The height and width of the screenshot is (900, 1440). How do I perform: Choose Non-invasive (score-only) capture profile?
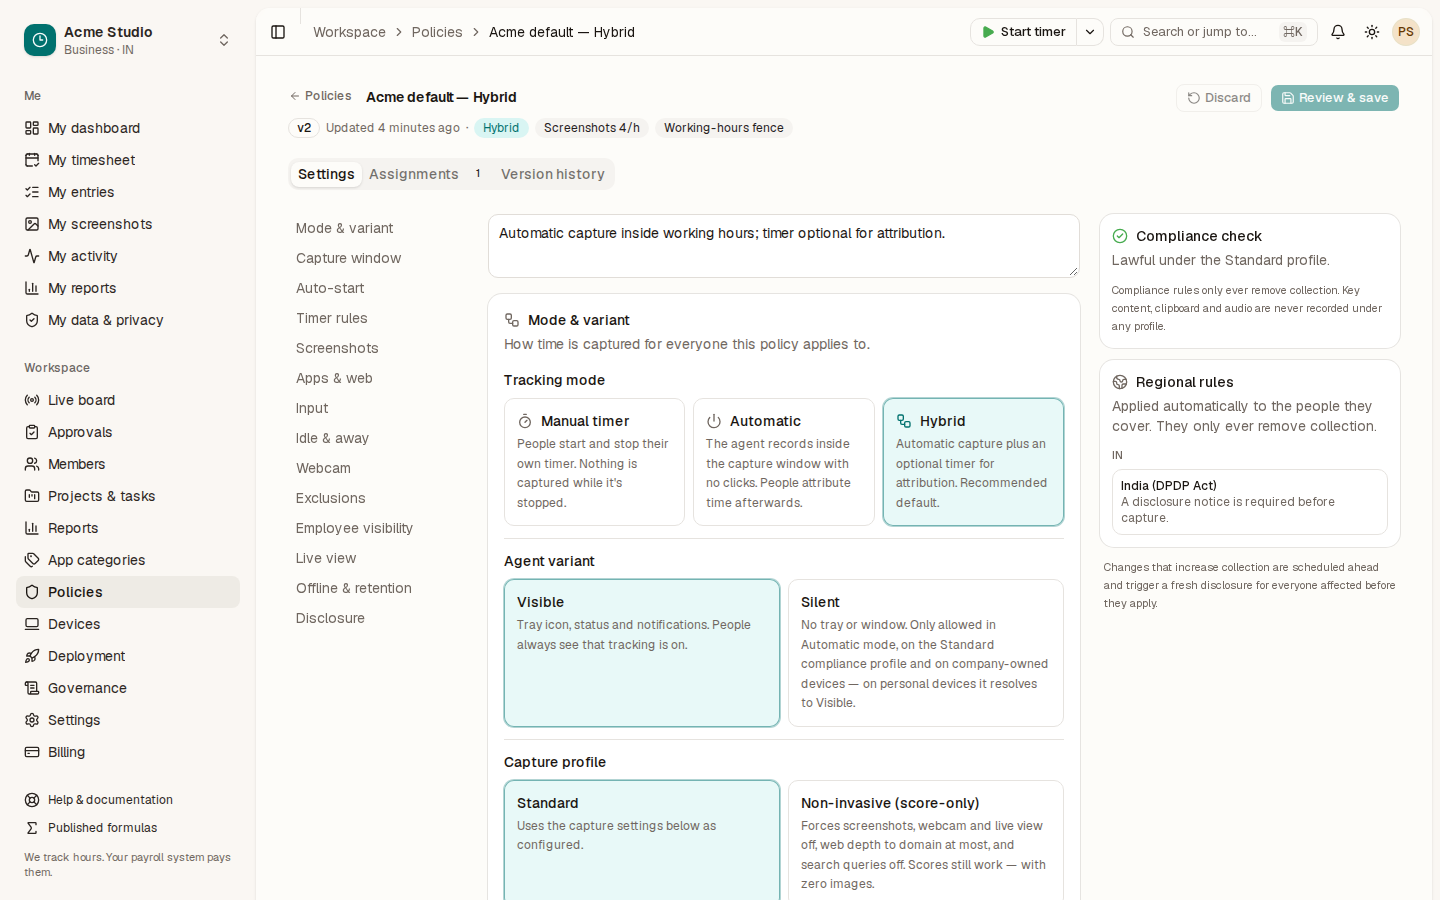pos(926,842)
